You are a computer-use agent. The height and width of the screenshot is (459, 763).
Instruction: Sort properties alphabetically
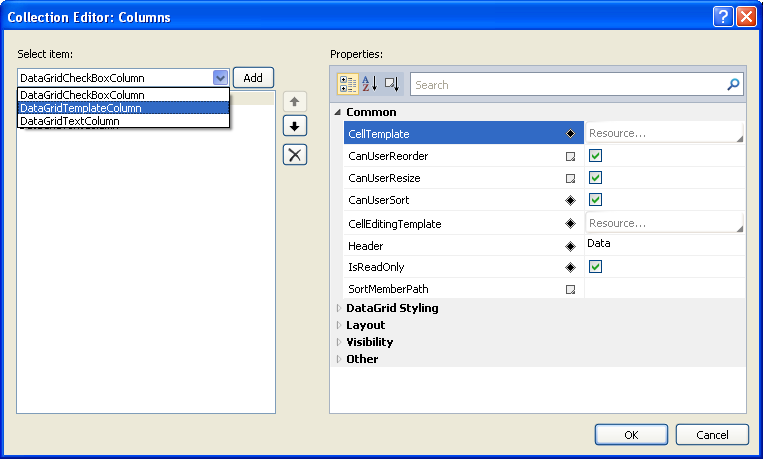pos(369,85)
